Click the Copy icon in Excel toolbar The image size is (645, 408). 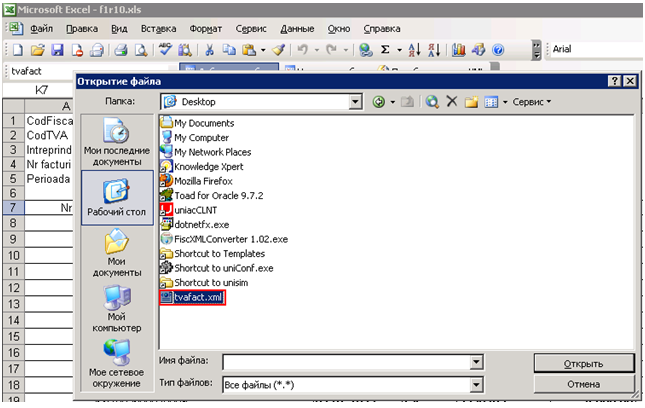[x=229, y=50]
